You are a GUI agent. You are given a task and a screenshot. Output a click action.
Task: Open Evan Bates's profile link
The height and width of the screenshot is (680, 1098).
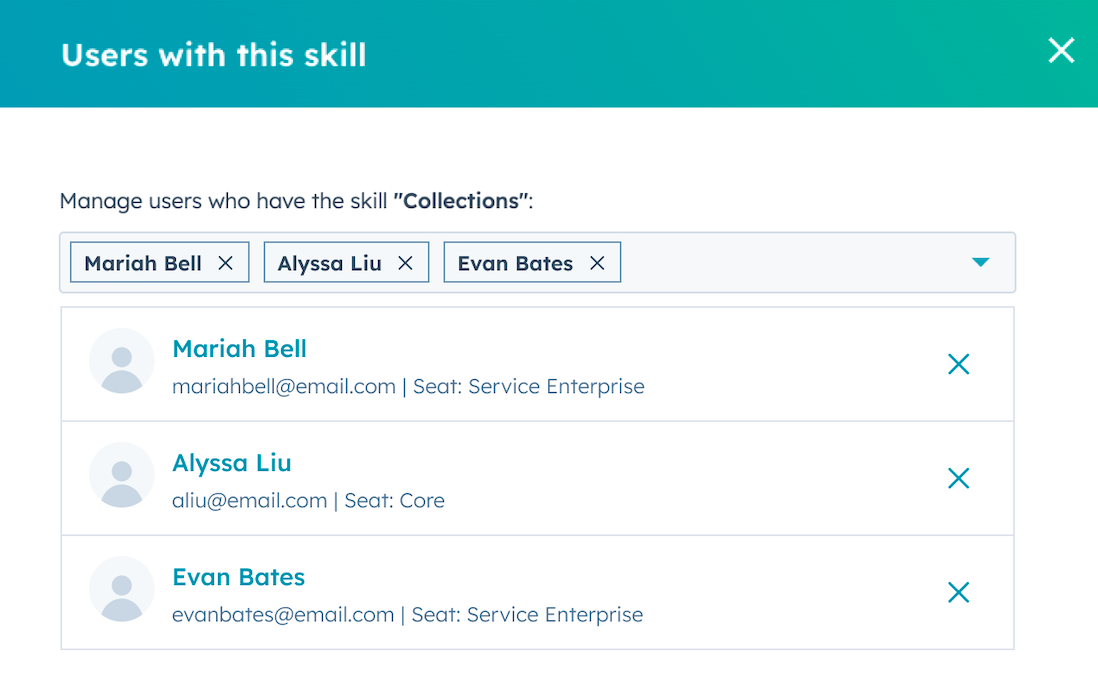point(238,577)
